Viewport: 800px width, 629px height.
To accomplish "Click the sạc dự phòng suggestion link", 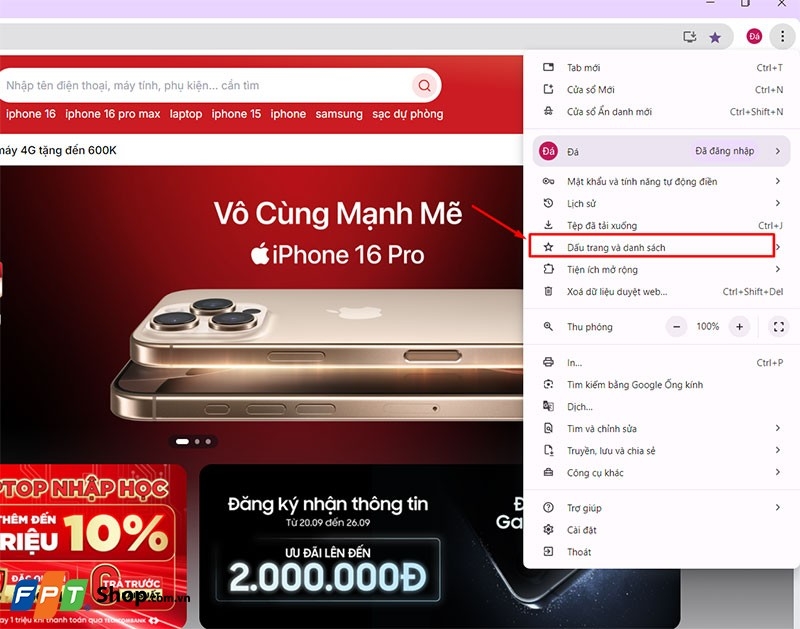I will 408,114.
